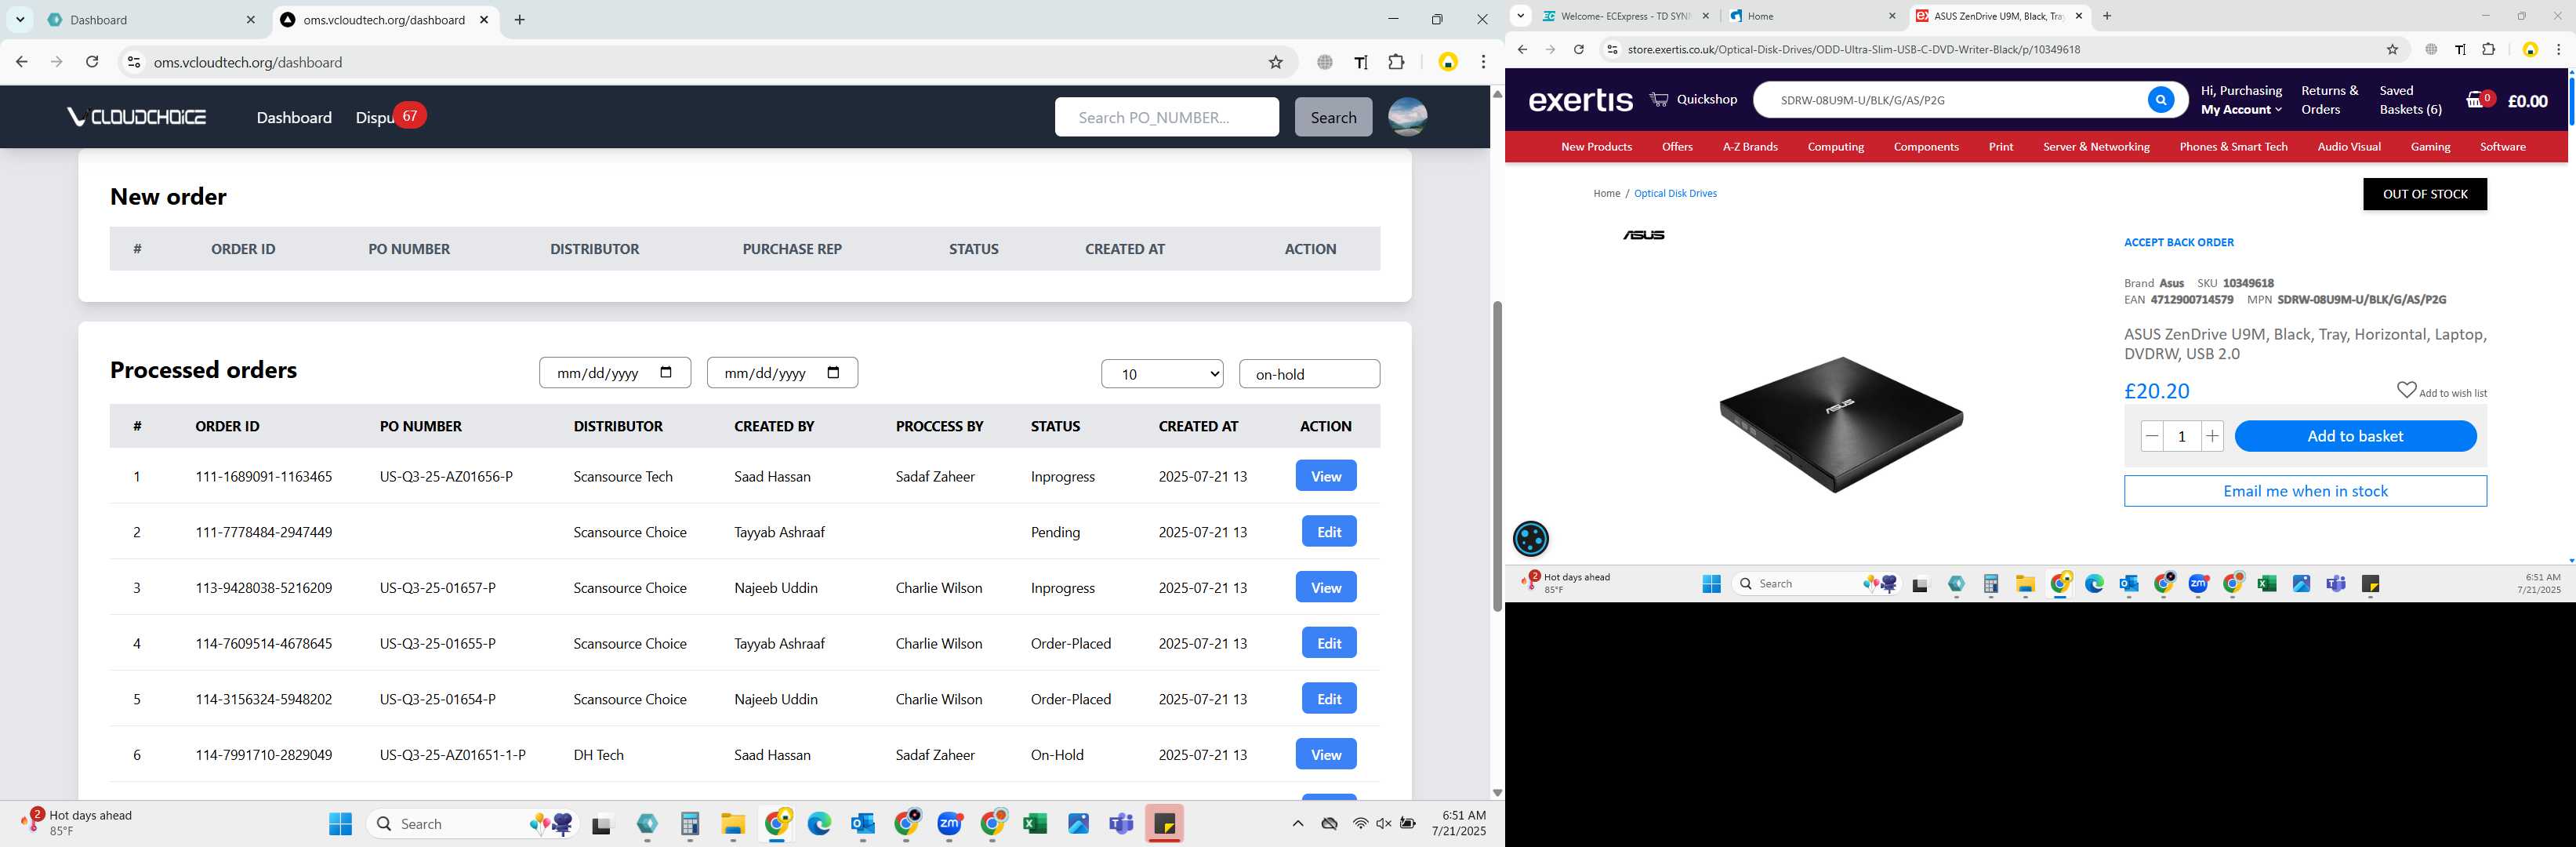This screenshot has height=847, width=2576.
Task: Switch to the Home tab in right browser
Action: click(x=1813, y=16)
